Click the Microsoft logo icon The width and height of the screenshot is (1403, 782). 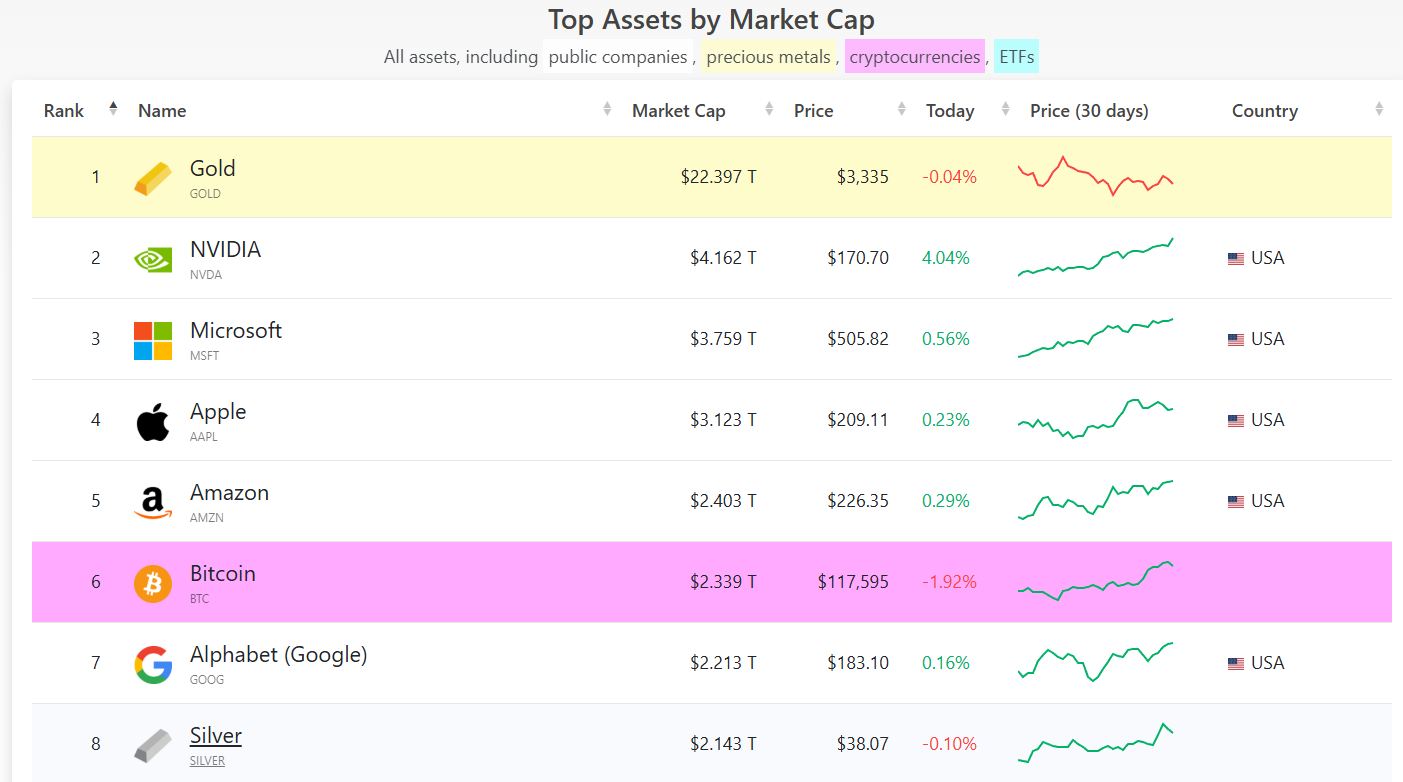point(153,340)
